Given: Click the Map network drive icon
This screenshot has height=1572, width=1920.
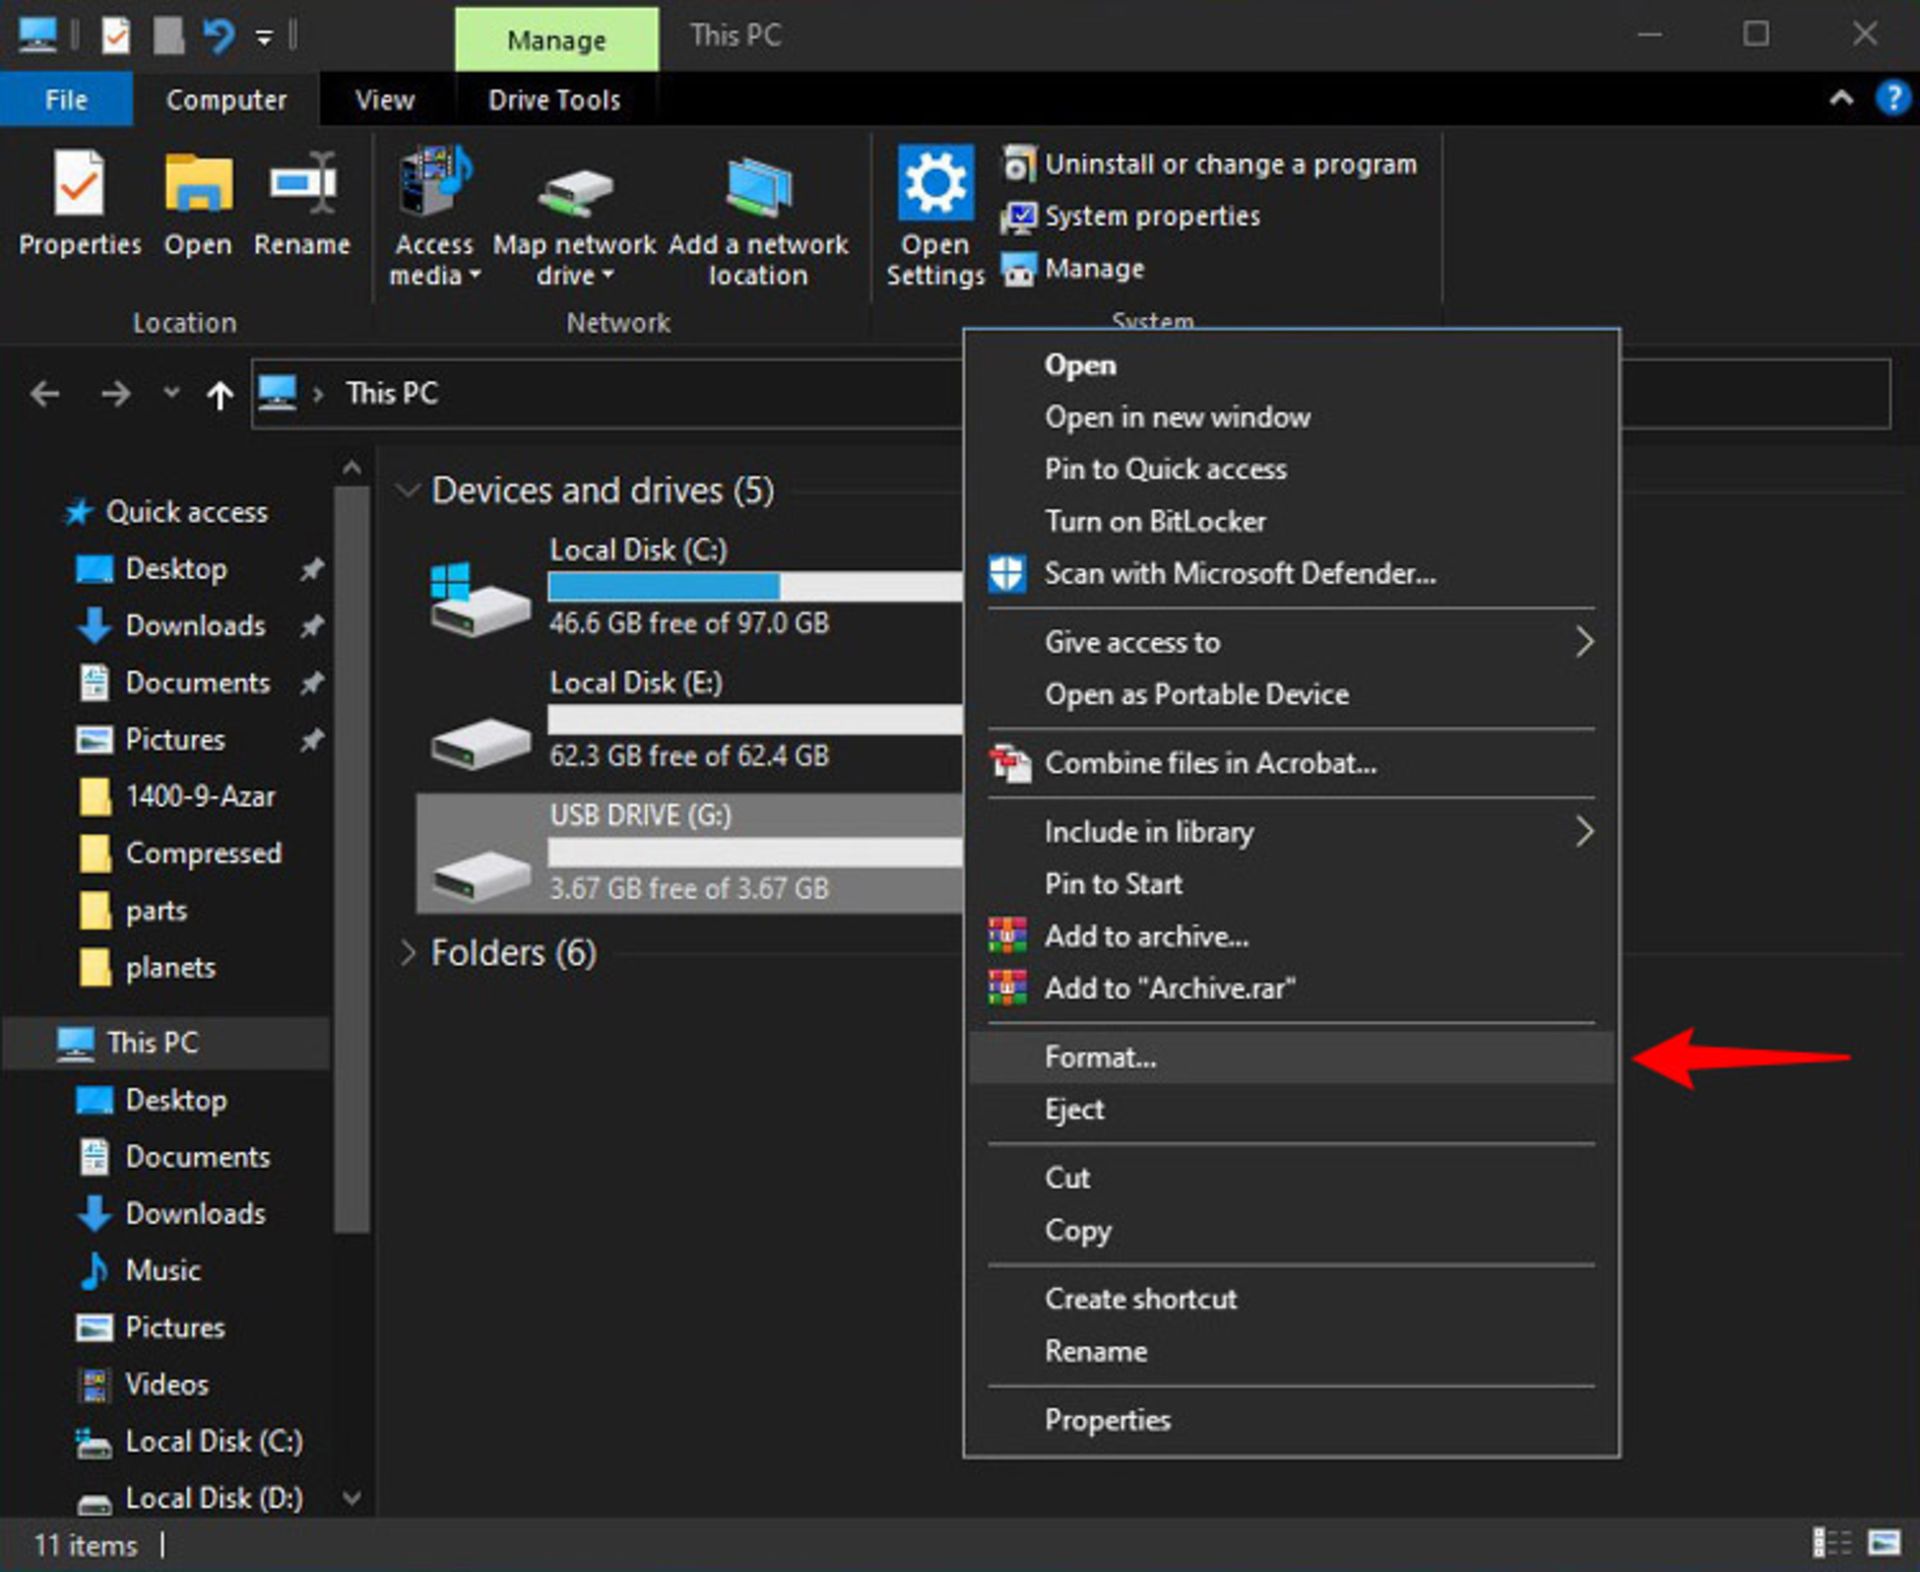Looking at the screenshot, I should pyautogui.click(x=574, y=192).
